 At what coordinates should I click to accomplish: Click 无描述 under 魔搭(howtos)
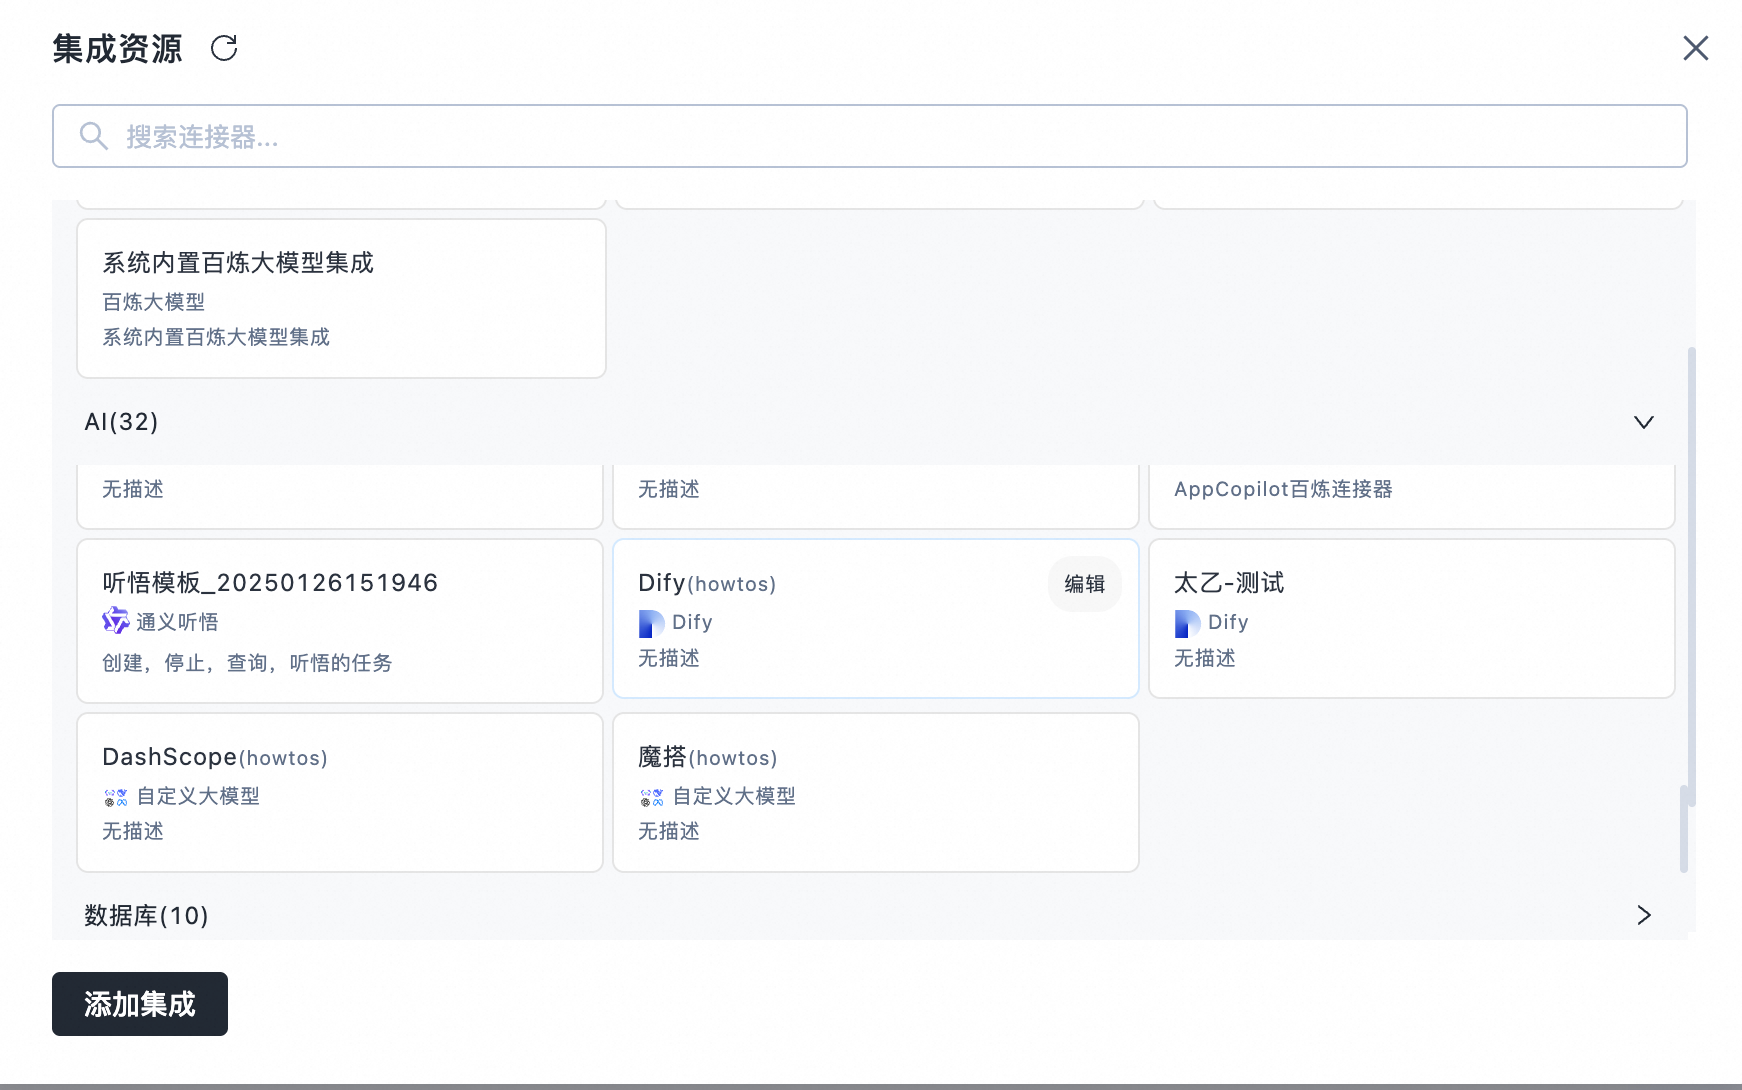[669, 831]
